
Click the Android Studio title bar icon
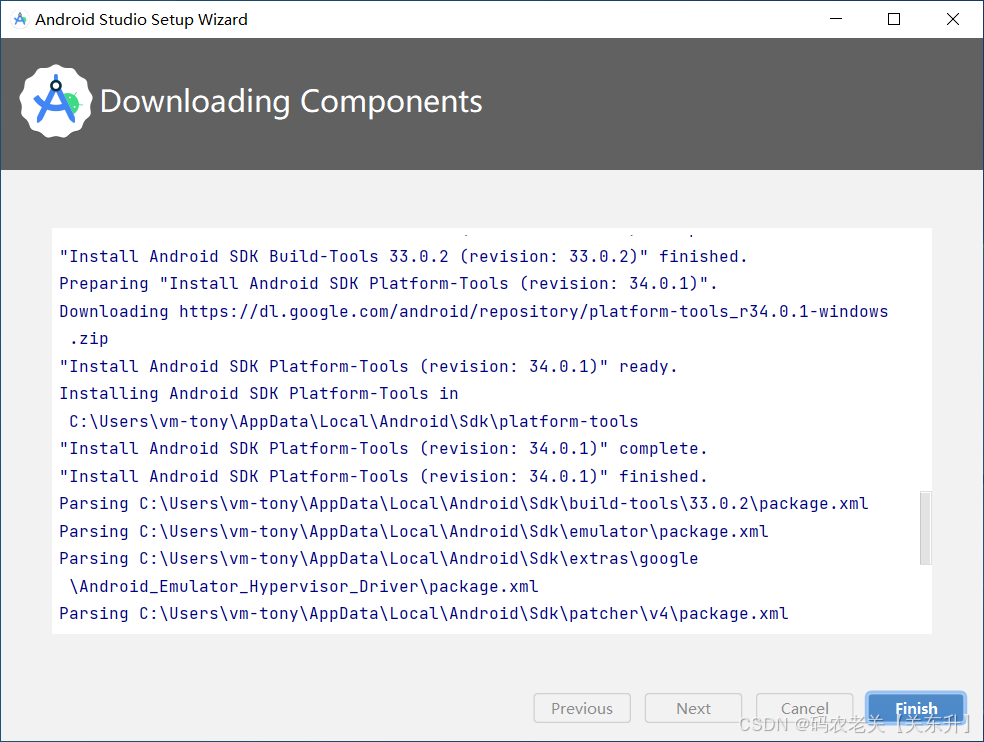pyautogui.click(x=20, y=19)
